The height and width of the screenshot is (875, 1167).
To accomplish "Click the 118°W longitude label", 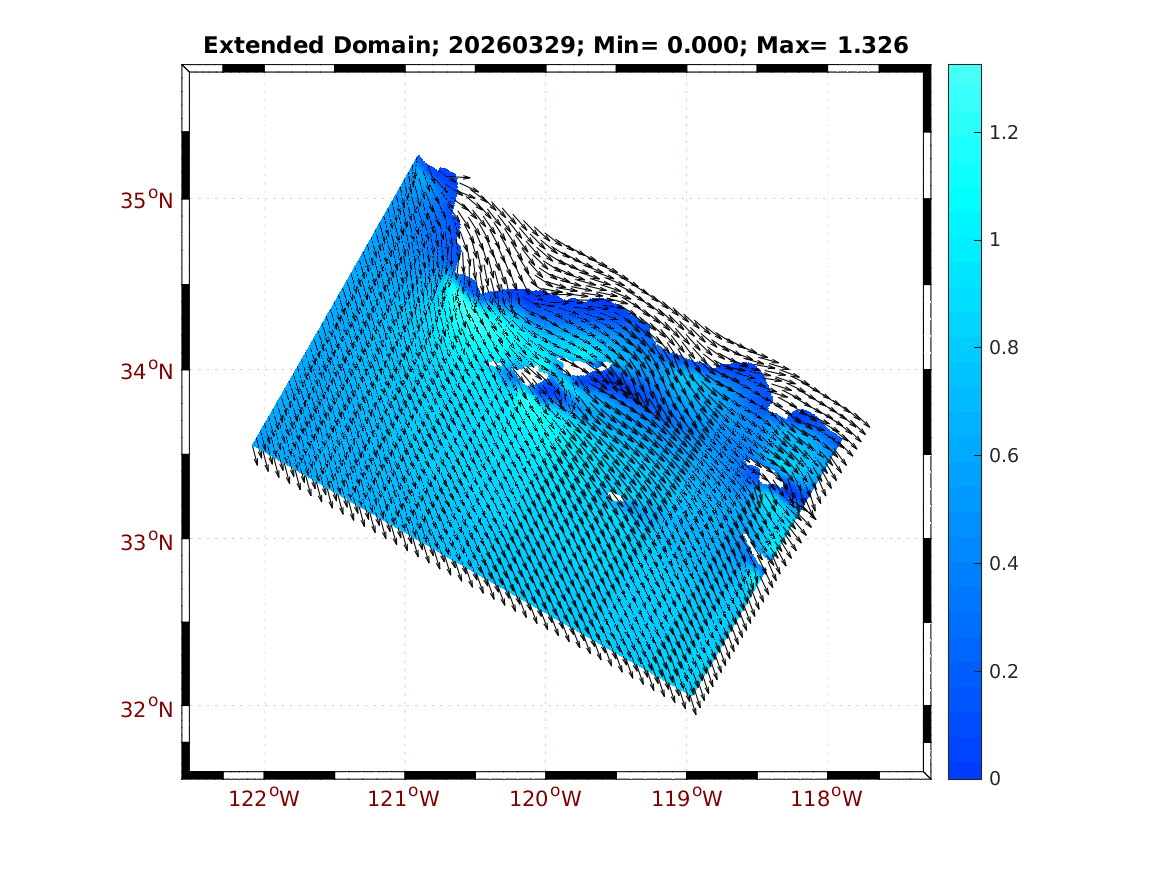I will point(827,799).
